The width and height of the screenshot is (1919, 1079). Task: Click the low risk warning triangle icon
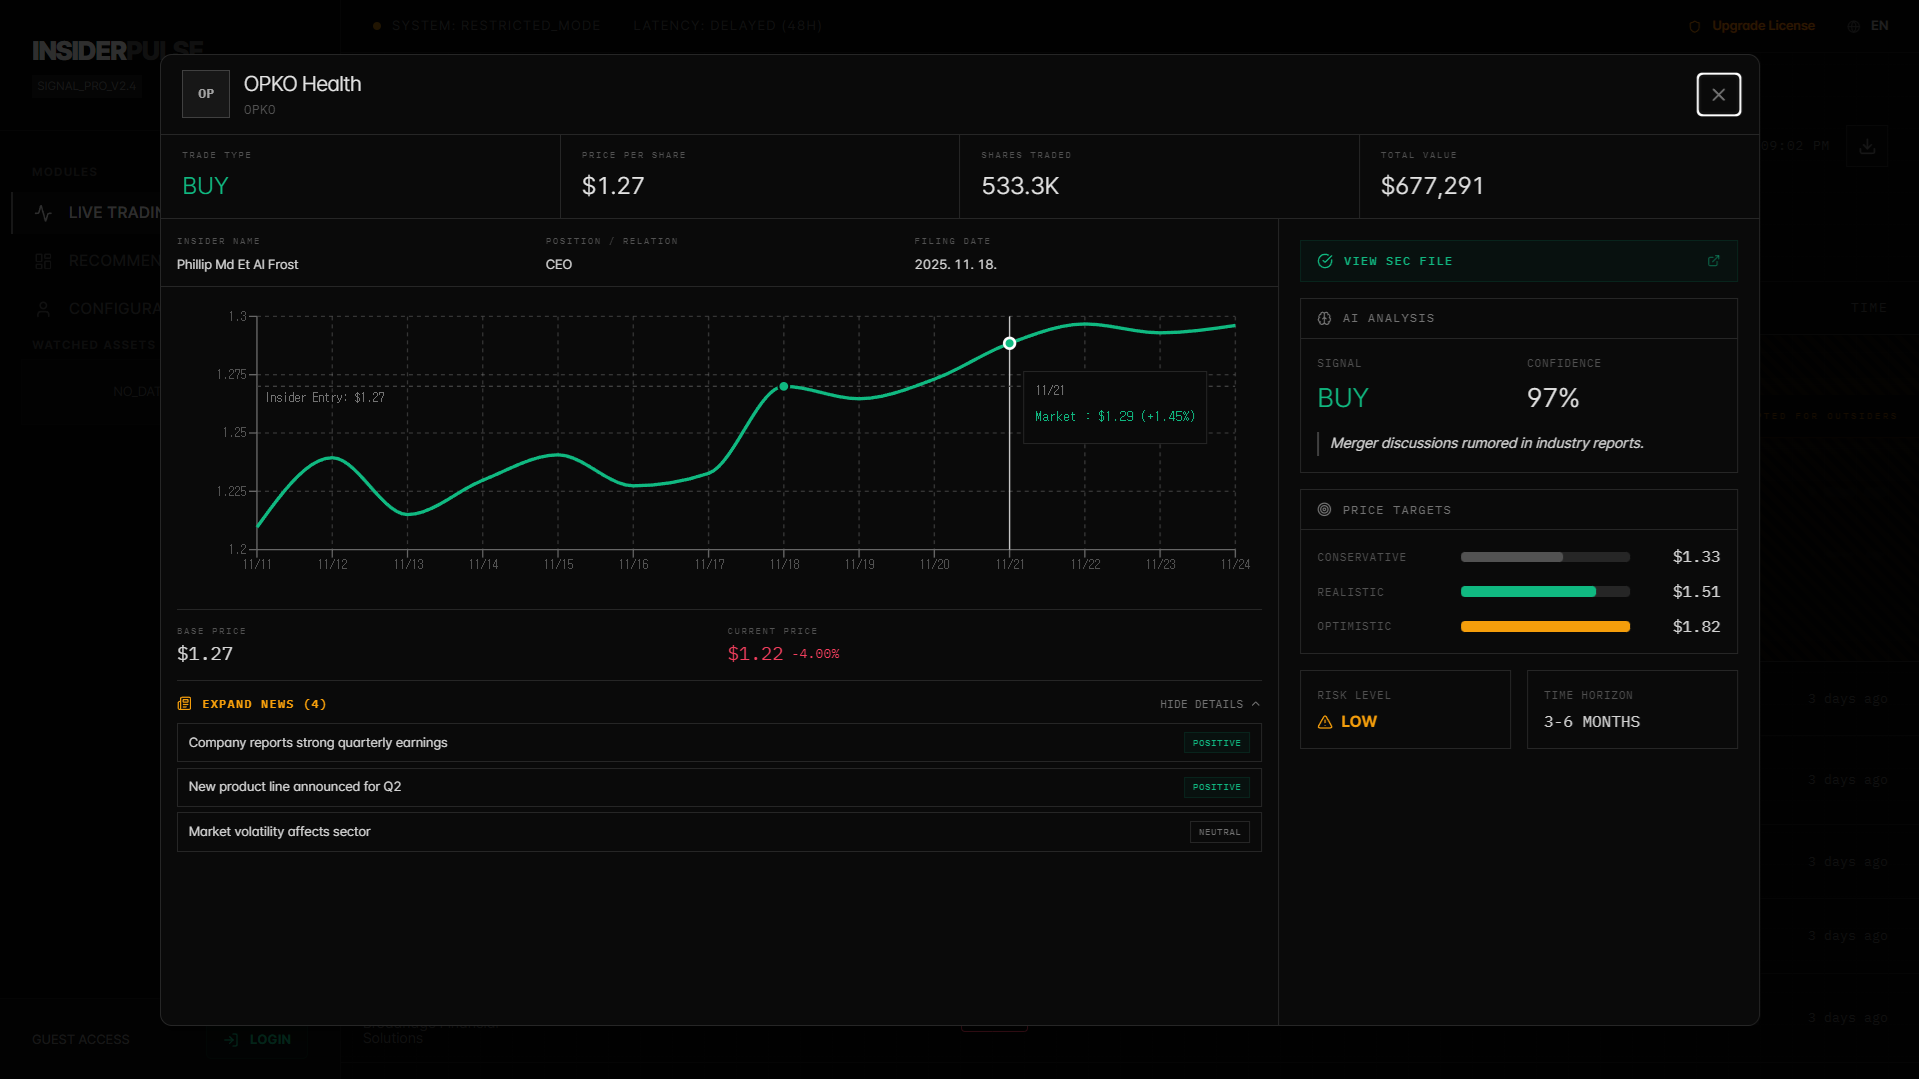pos(1325,722)
